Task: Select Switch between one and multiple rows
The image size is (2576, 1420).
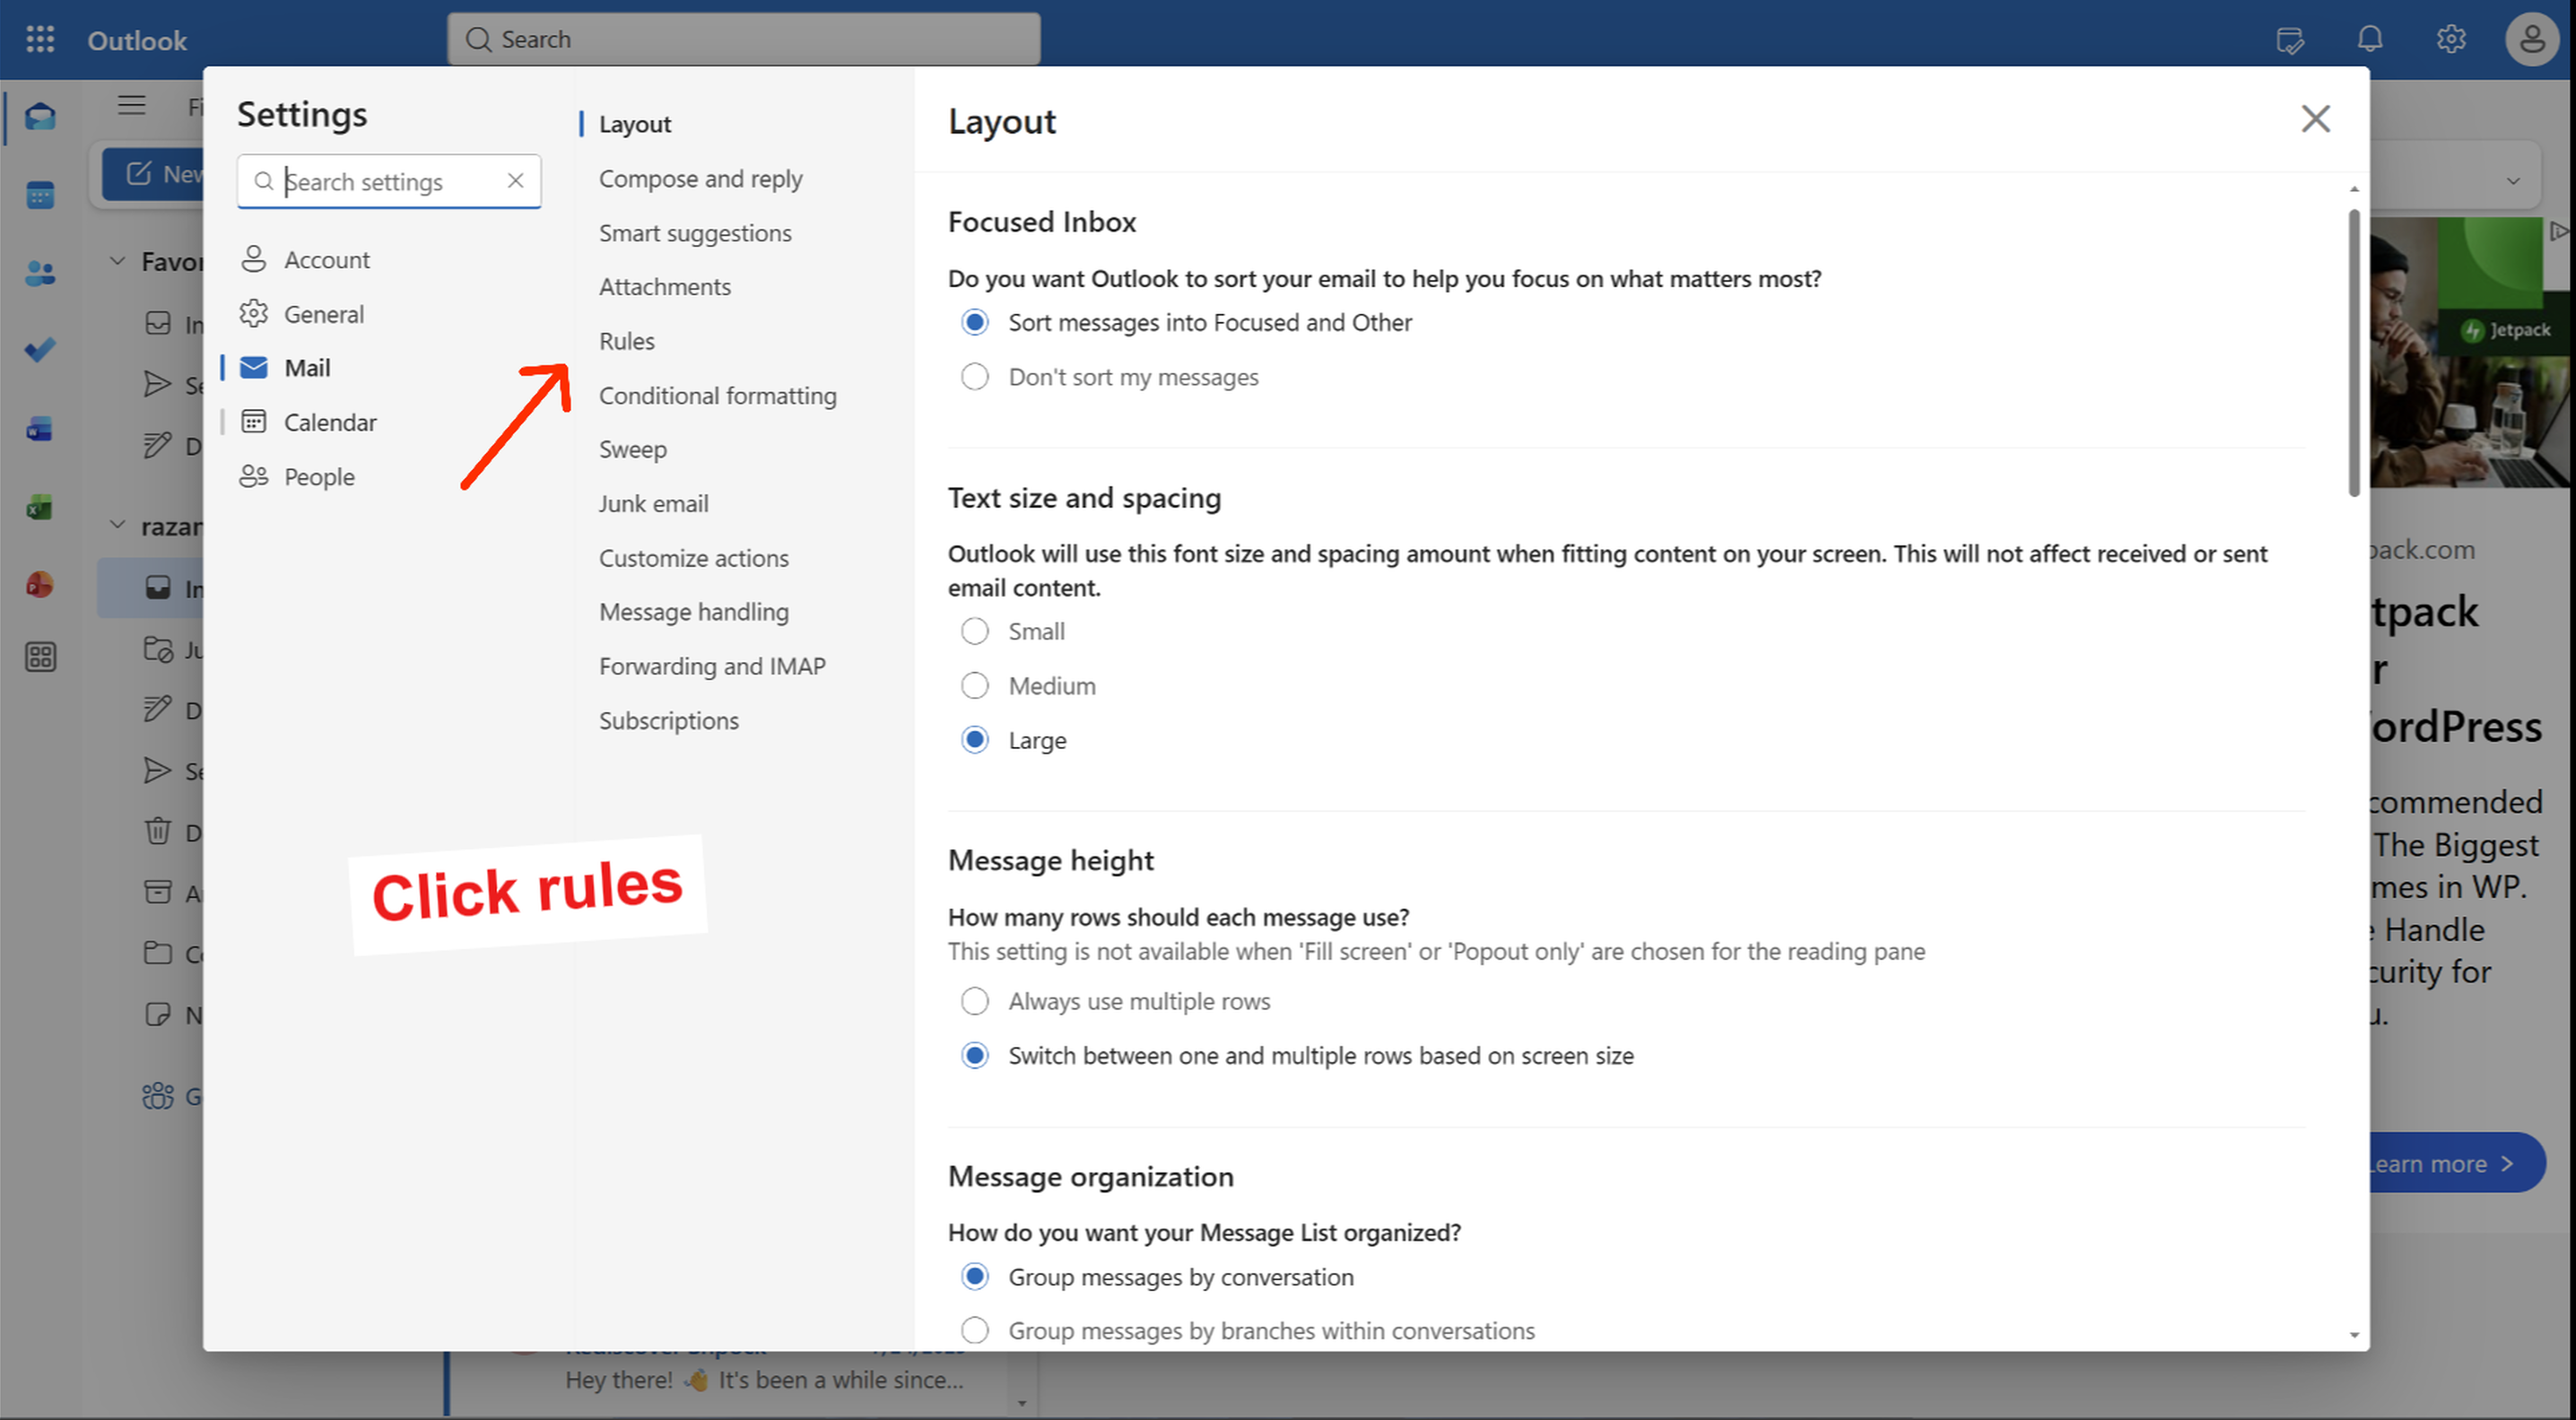Action: [974, 1055]
